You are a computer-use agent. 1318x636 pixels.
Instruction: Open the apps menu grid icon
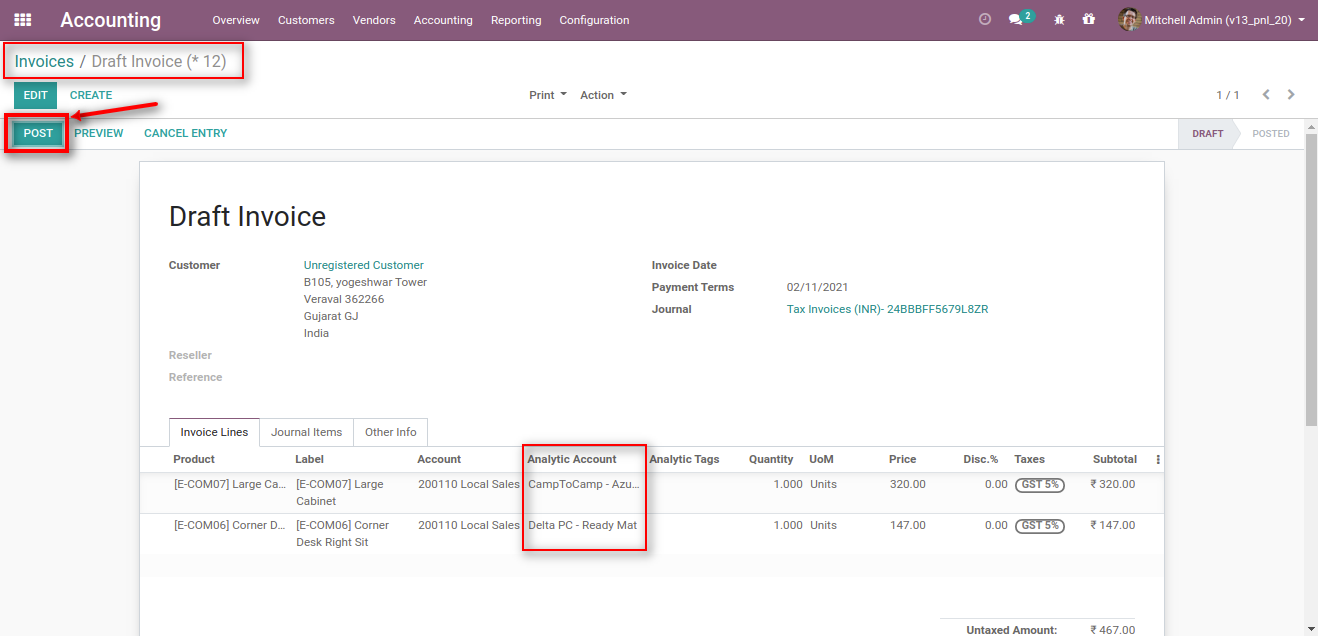coord(22,19)
